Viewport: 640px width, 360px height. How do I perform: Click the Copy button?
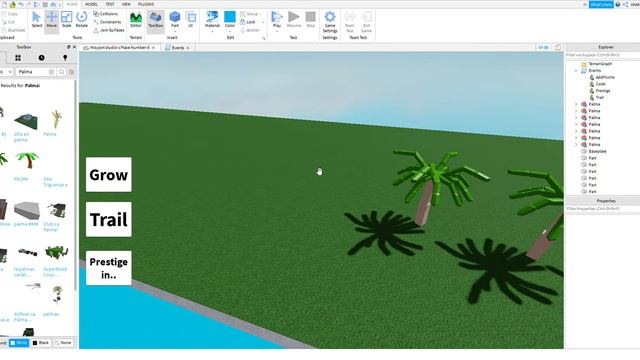[10, 14]
